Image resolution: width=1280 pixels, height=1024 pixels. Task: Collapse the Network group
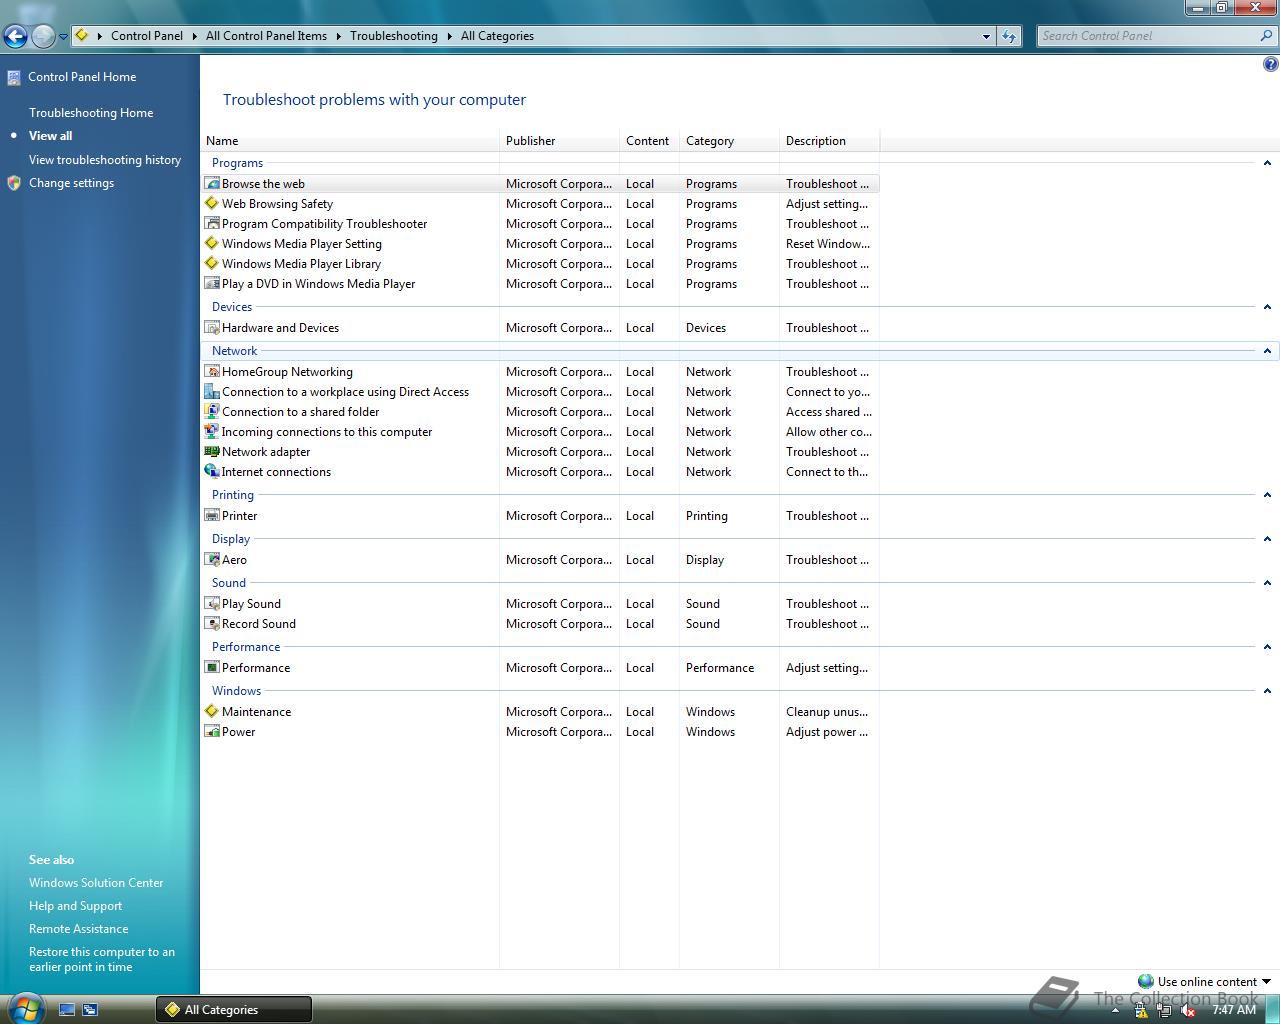click(x=1267, y=351)
